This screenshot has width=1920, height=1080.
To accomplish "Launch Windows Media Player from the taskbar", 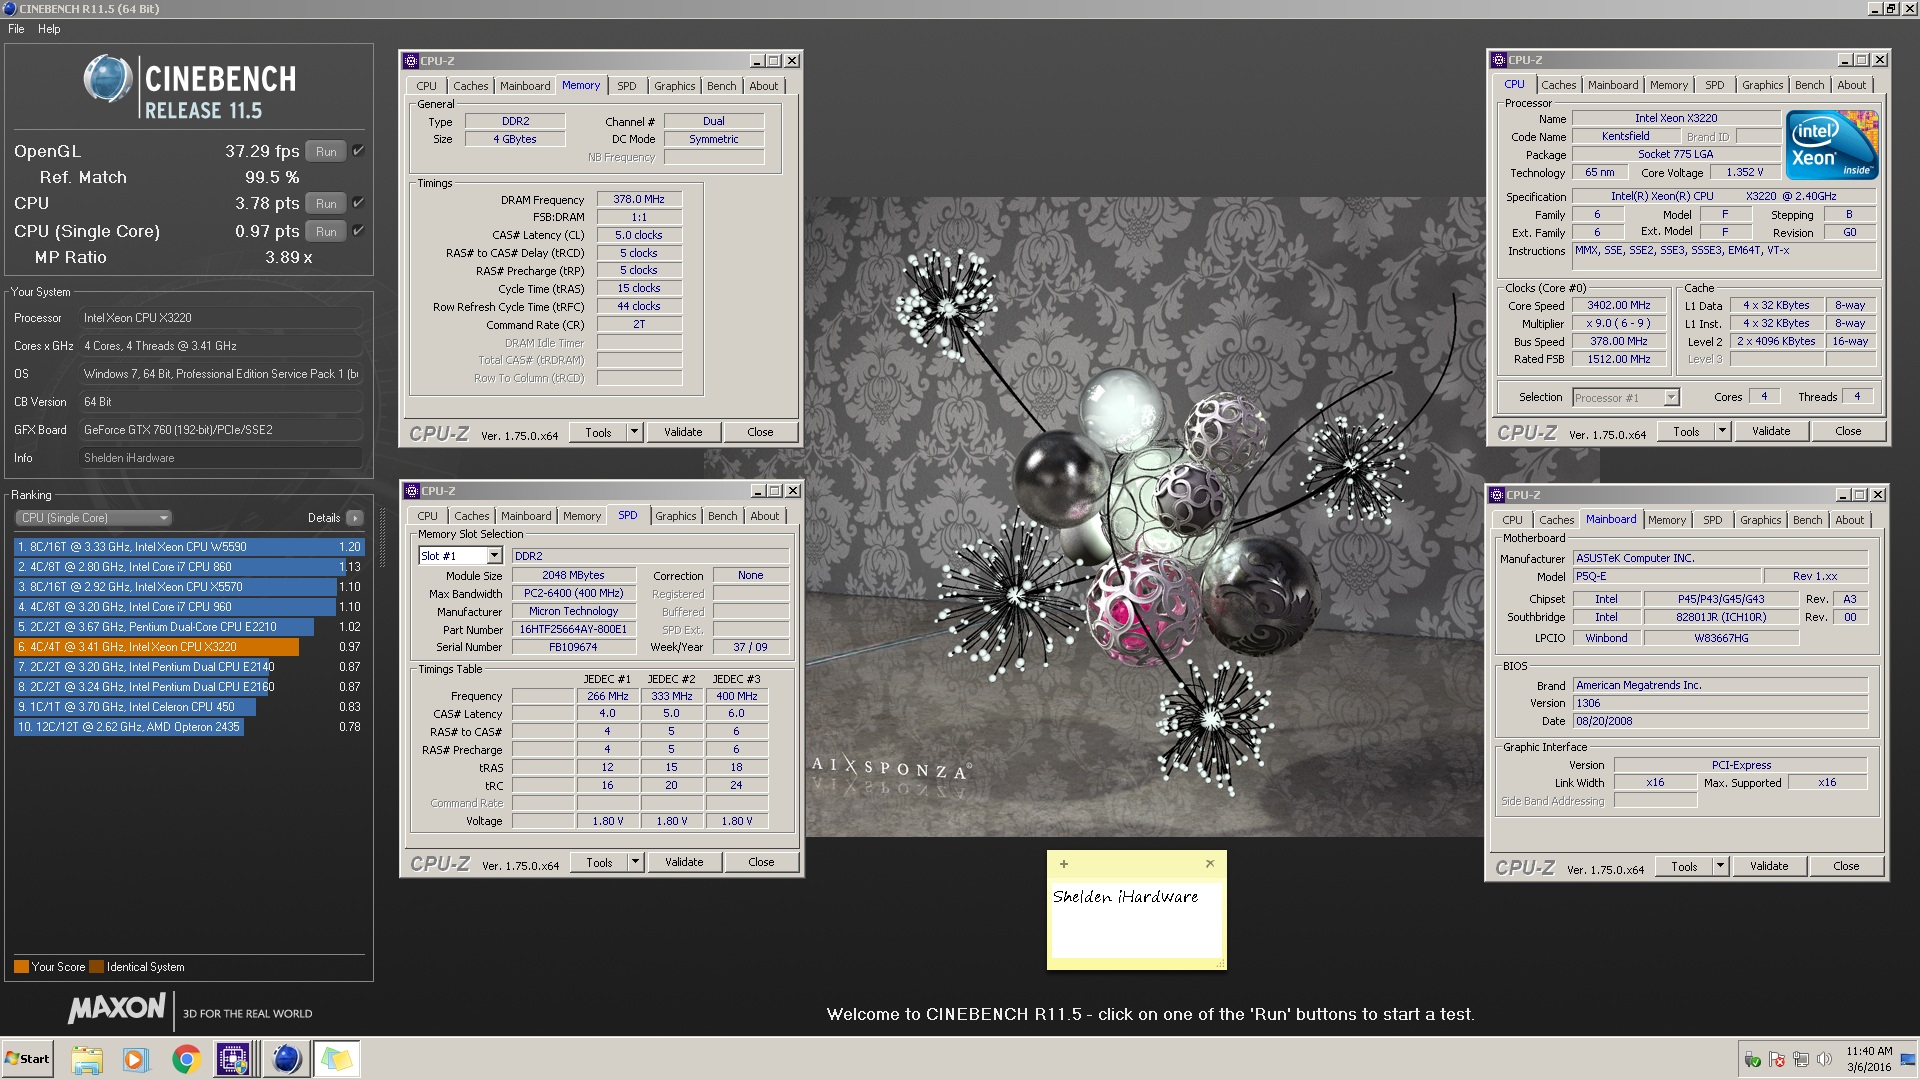I will pos(136,1059).
